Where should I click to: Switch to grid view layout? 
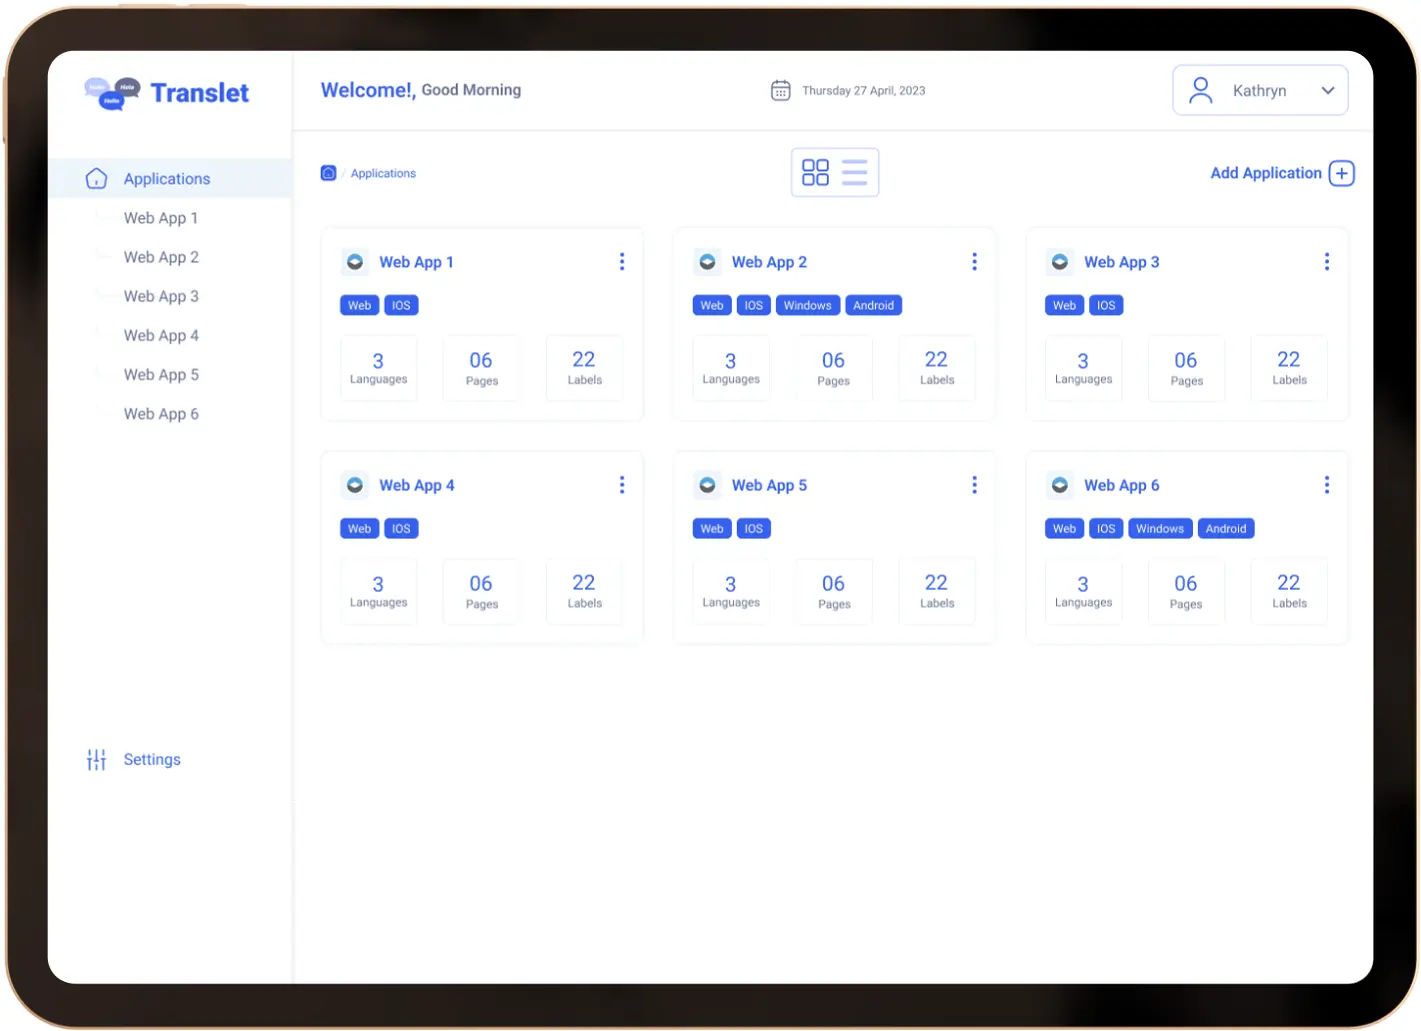coord(815,173)
